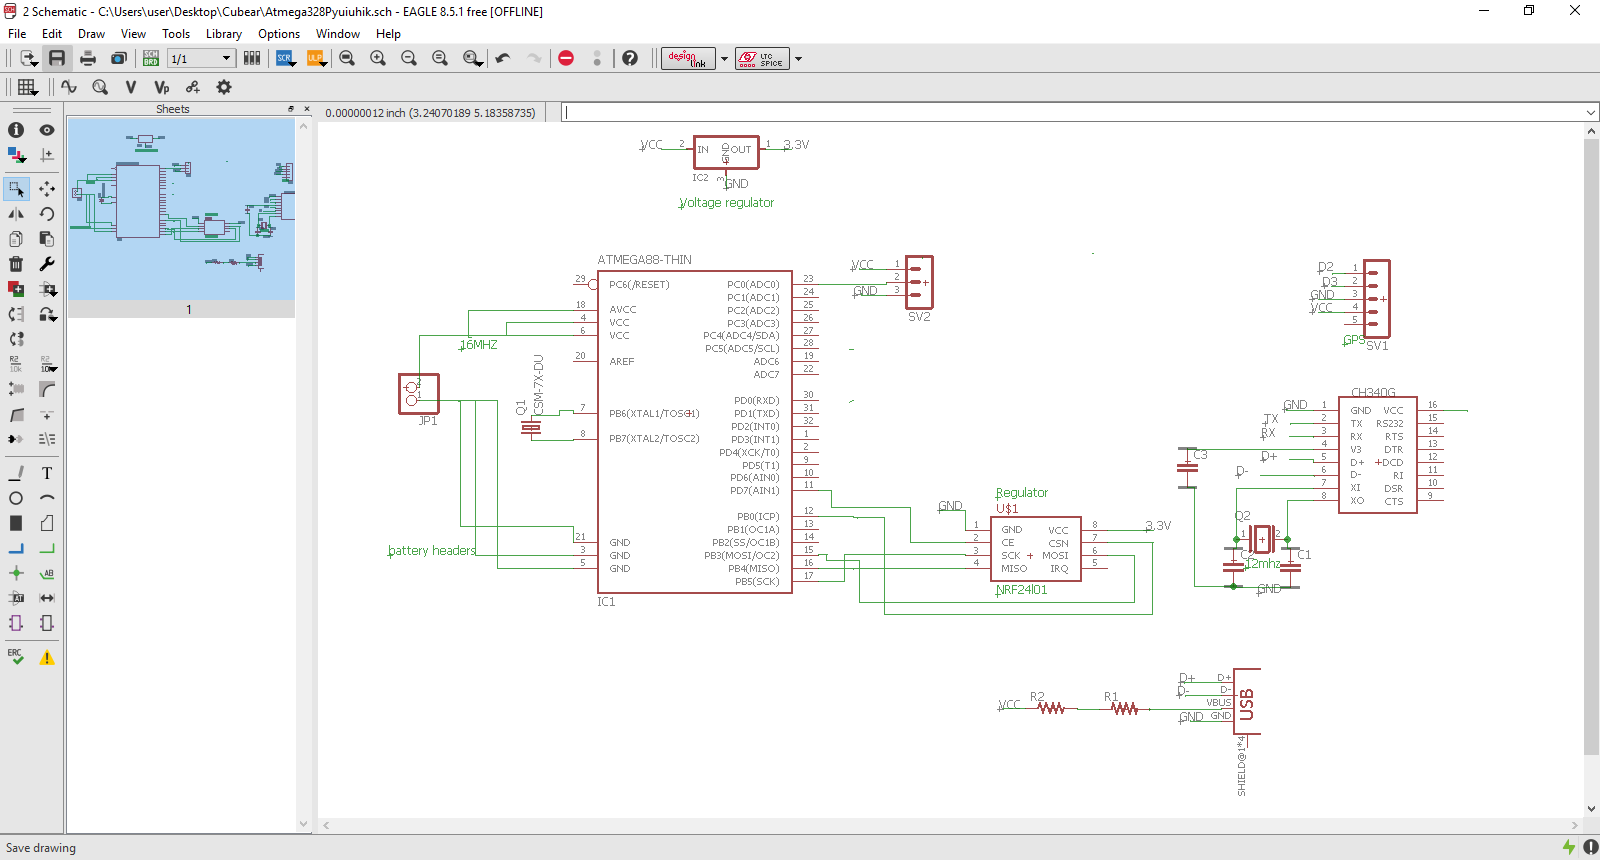Select the Move tool
The height and width of the screenshot is (860, 1600).
pyautogui.click(x=47, y=189)
